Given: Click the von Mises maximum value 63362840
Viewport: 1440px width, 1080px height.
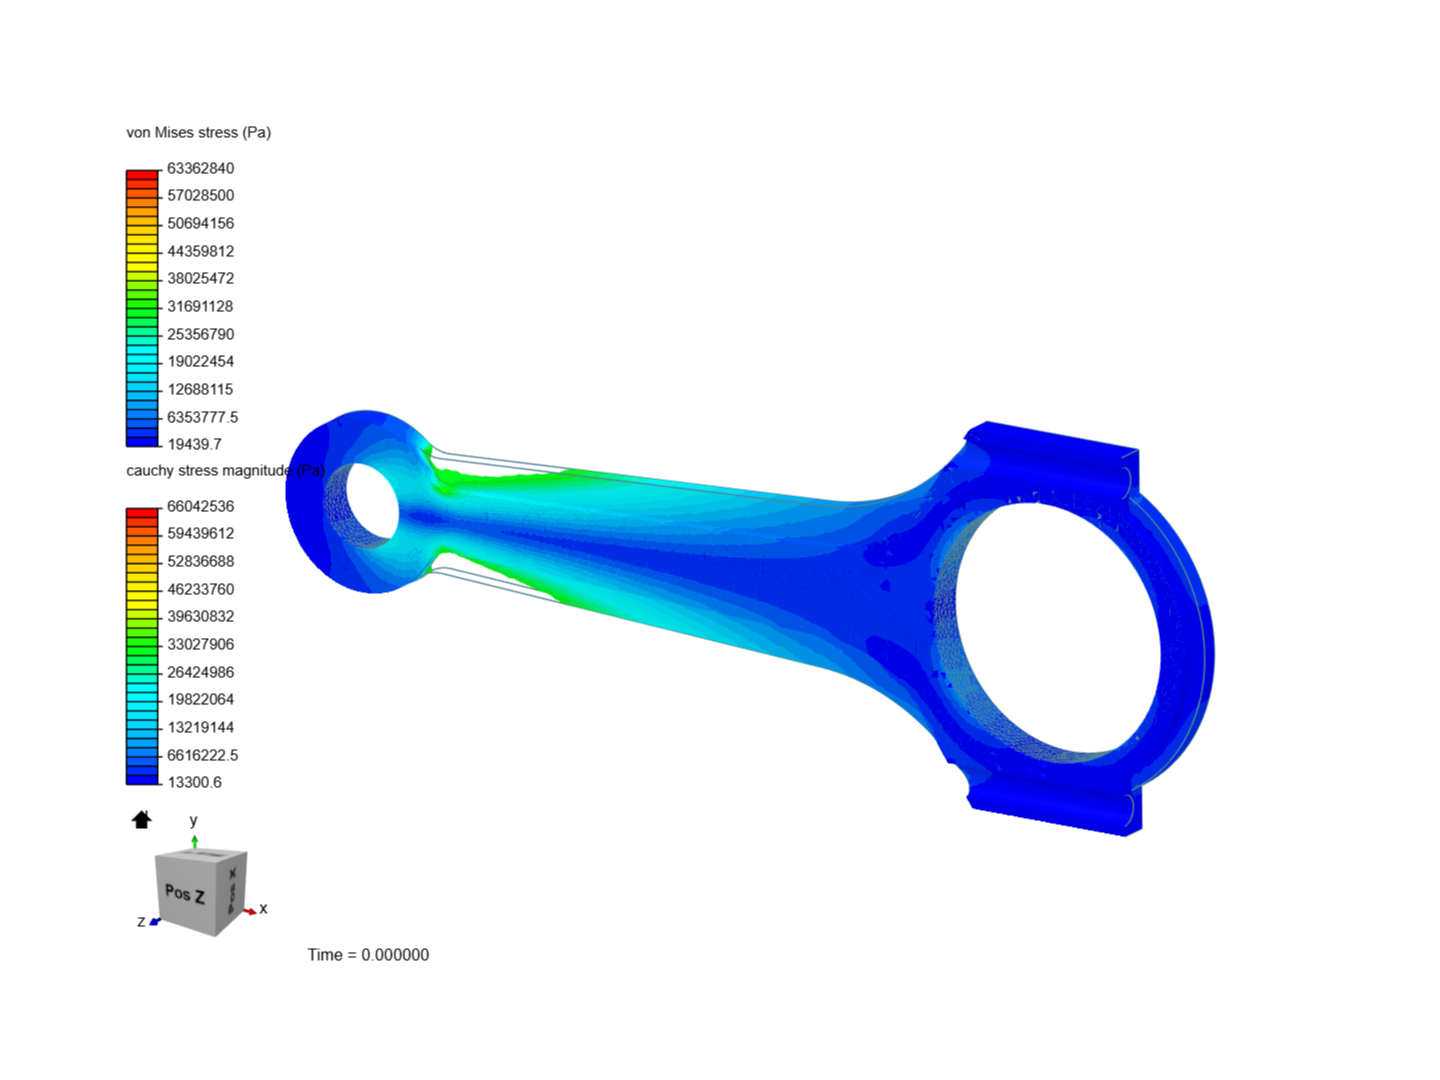Looking at the screenshot, I should (200, 168).
